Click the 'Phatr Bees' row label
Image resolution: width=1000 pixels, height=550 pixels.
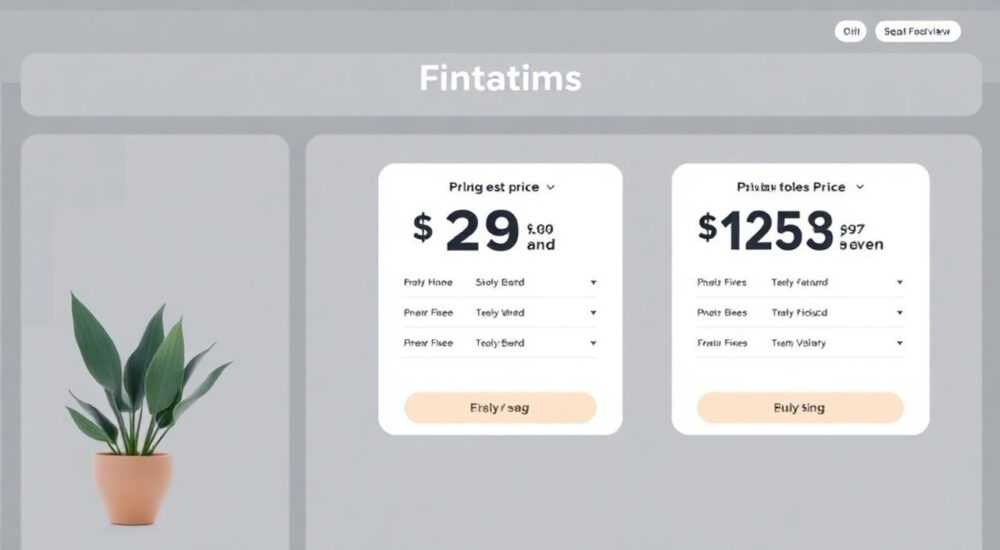722,313
